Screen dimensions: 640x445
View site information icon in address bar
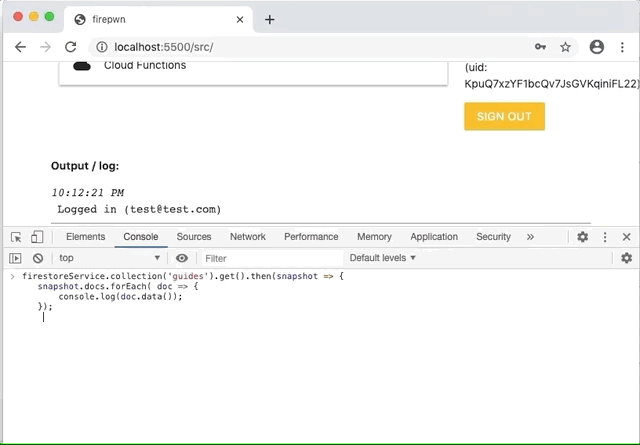click(102, 47)
